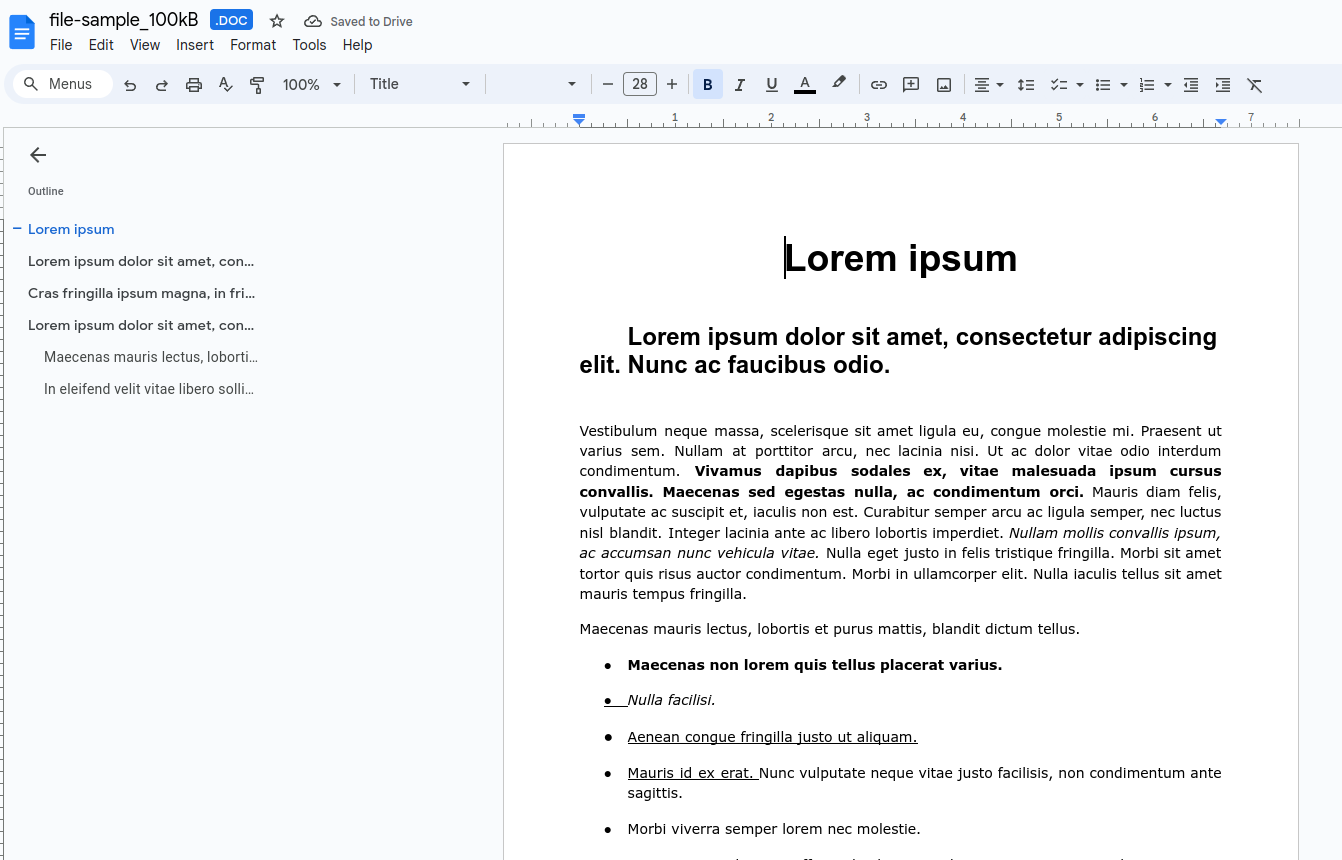Open the text color picker
Image resolution: width=1342 pixels, height=860 pixels.
[x=805, y=85]
